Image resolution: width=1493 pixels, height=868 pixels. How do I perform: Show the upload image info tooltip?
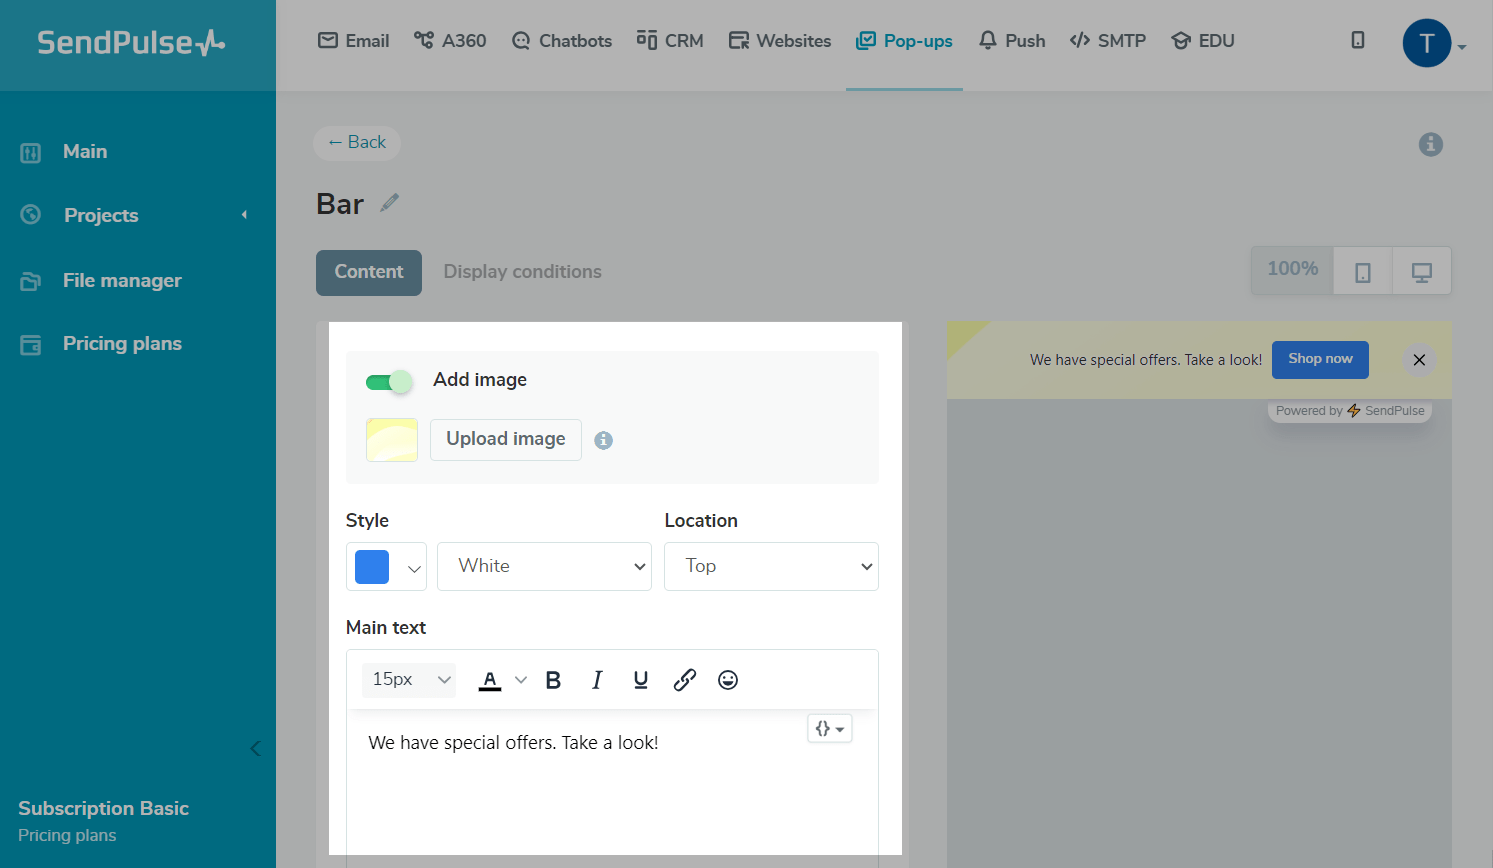point(604,440)
